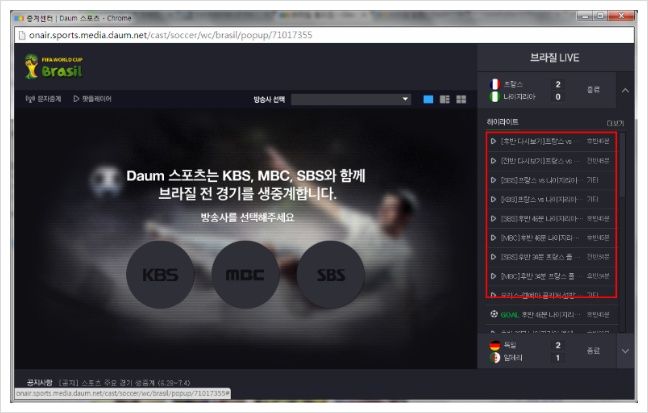The width and height of the screenshot is (648, 413).
Task: Choose the MBC broadcaster circle
Action: 245,275
